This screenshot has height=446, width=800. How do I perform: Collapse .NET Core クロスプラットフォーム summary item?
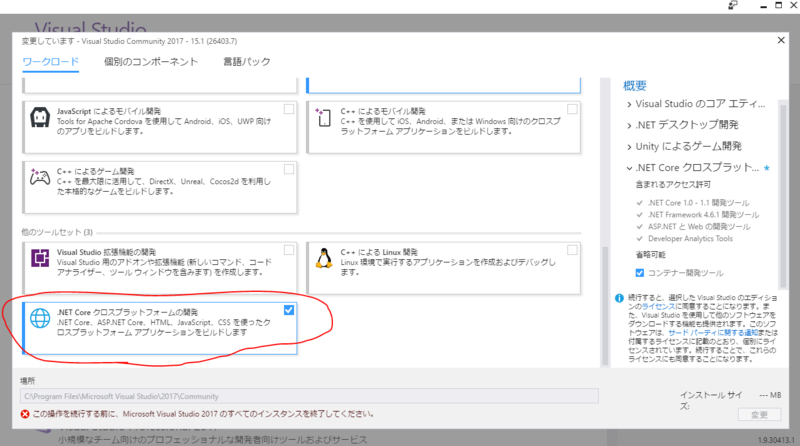[x=629, y=168]
